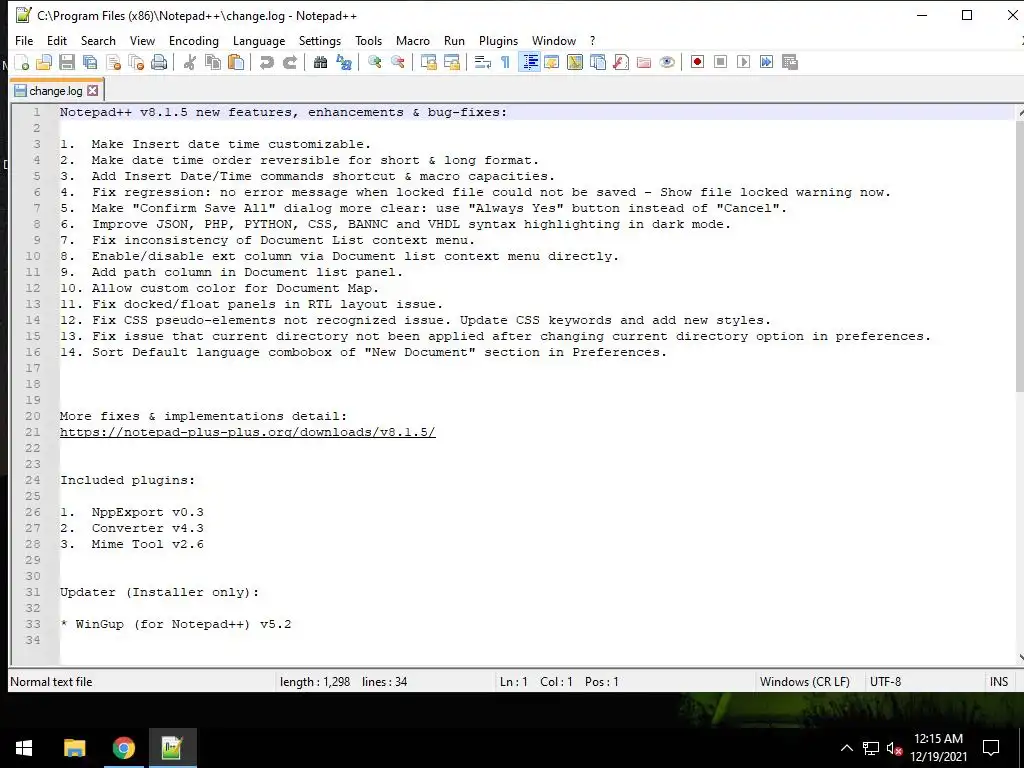The width and height of the screenshot is (1024, 768).
Task: Launch Google Chrome from the taskbar
Action: 123,748
